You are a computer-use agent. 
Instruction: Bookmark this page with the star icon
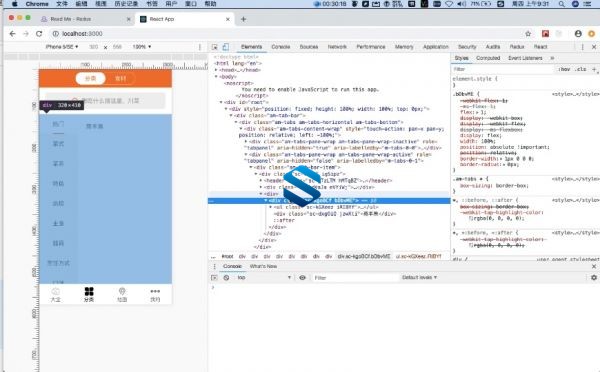tap(528, 34)
